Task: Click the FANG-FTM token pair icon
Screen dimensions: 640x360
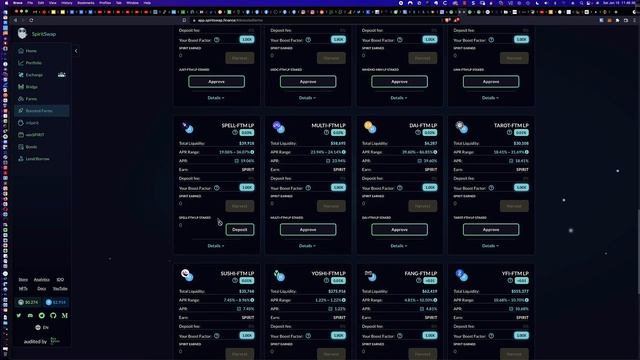Action: pos(370,275)
